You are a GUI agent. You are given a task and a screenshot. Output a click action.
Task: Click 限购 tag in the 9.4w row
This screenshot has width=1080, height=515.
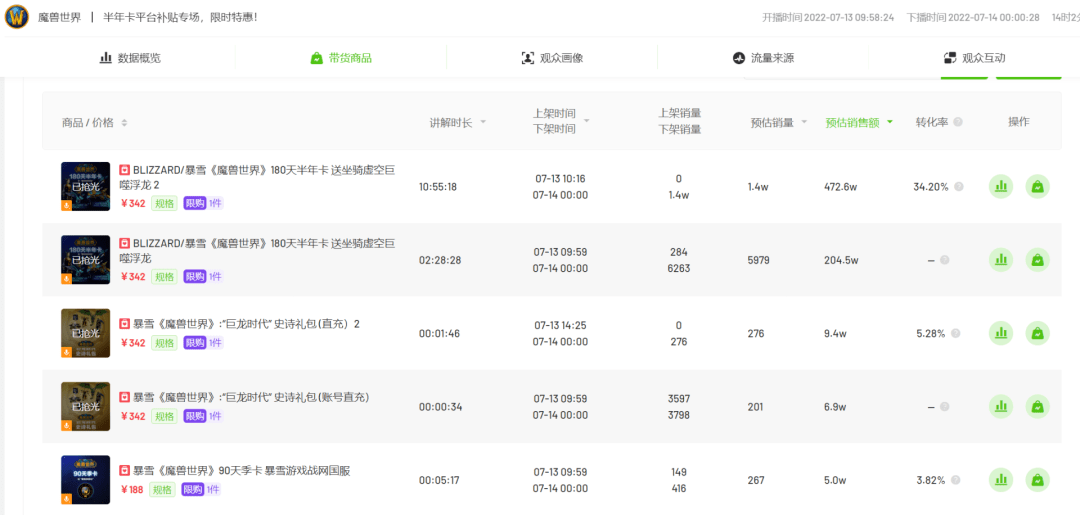point(194,343)
